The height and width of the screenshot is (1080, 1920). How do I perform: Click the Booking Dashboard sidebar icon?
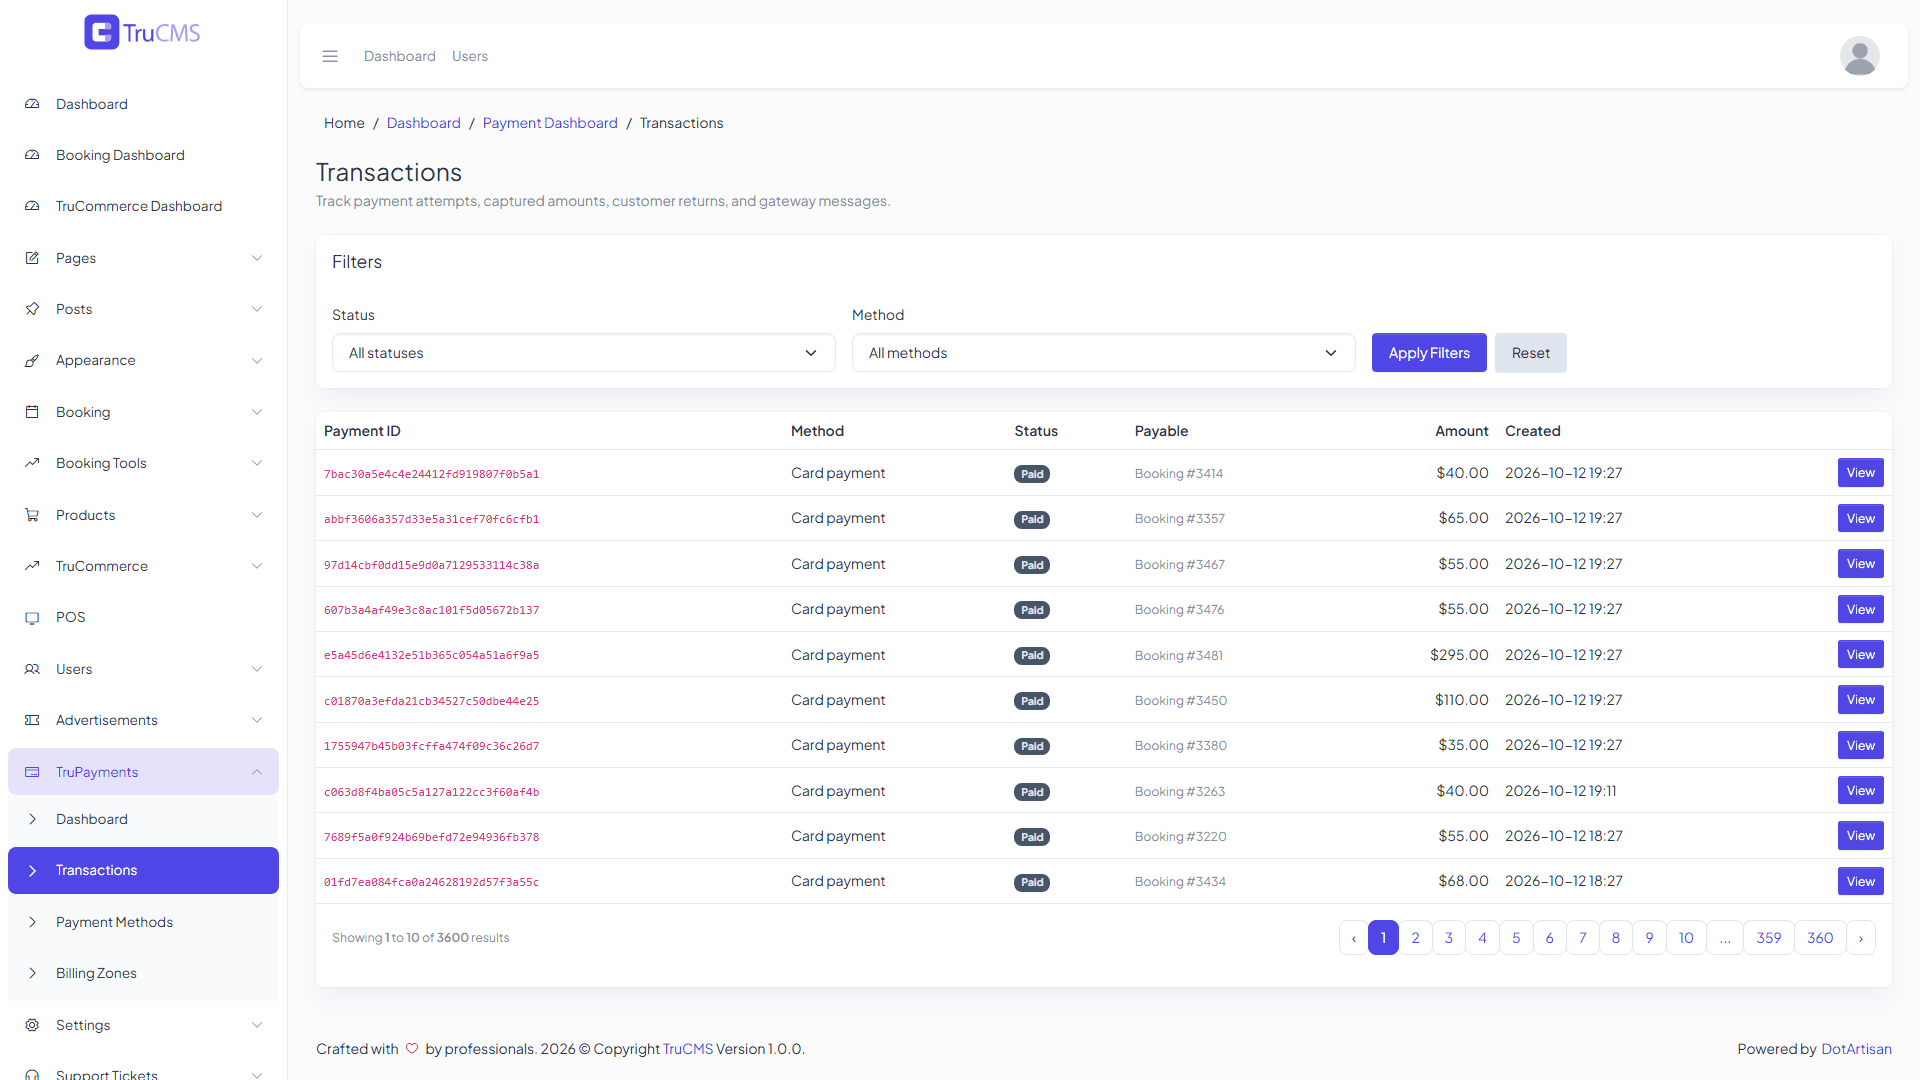32,155
